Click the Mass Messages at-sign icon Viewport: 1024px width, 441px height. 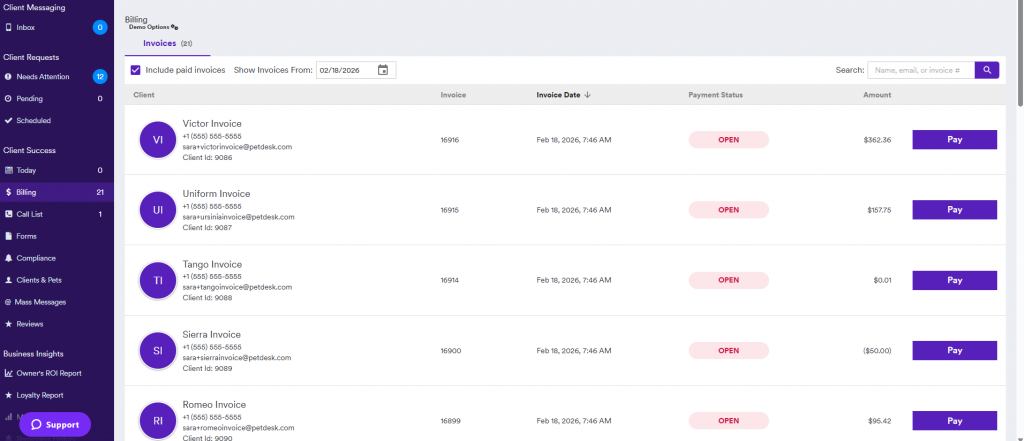pyautogui.click(x=8, y=302)
